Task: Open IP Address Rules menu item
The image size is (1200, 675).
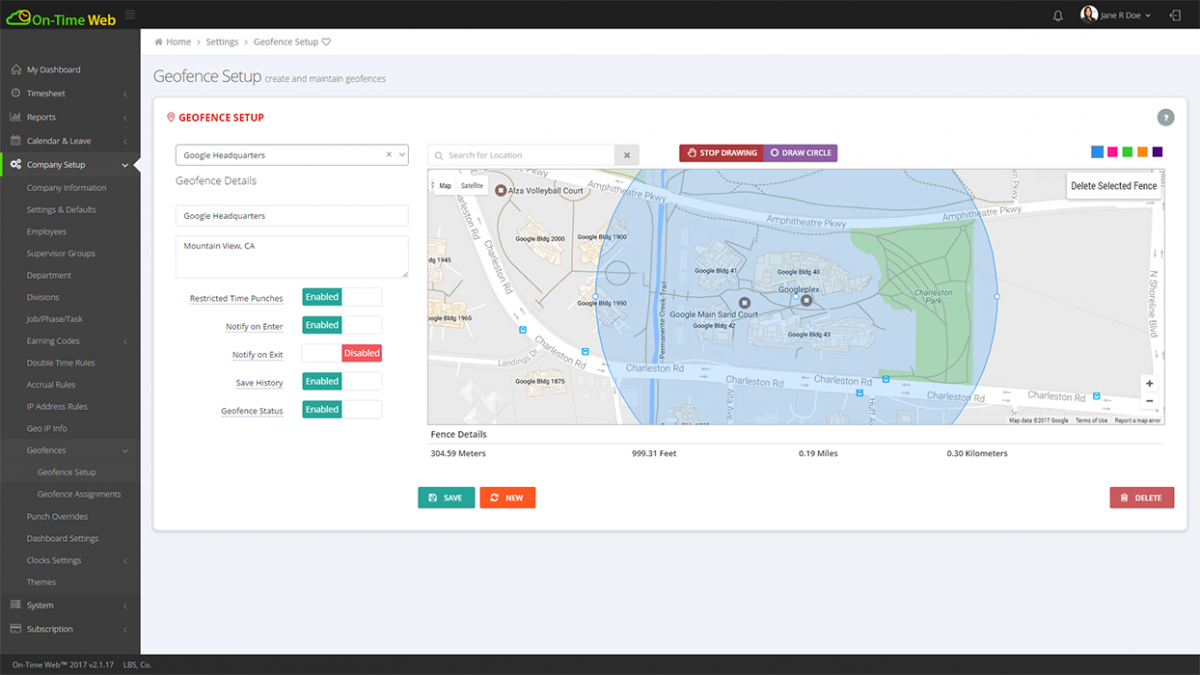Action: (57, 407)
